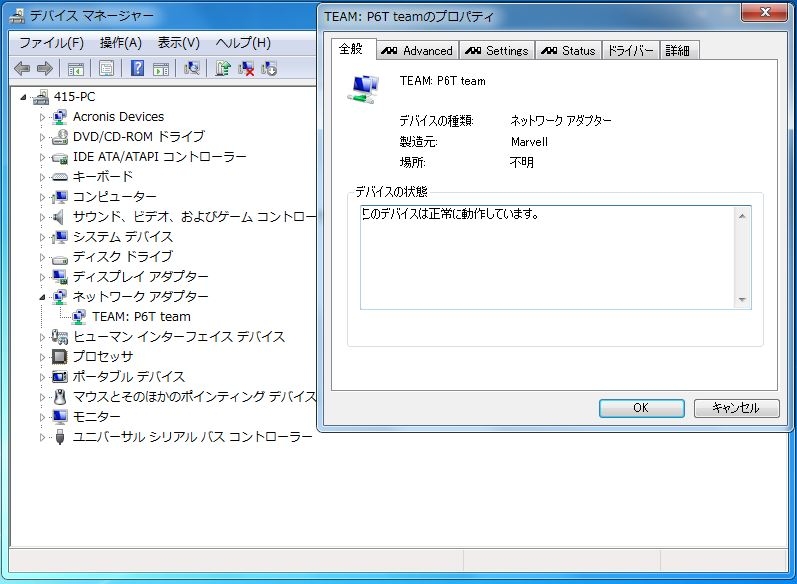797x584 pixels.
Task: Click the Uninstall device red X icon
Action: (246, 68)
